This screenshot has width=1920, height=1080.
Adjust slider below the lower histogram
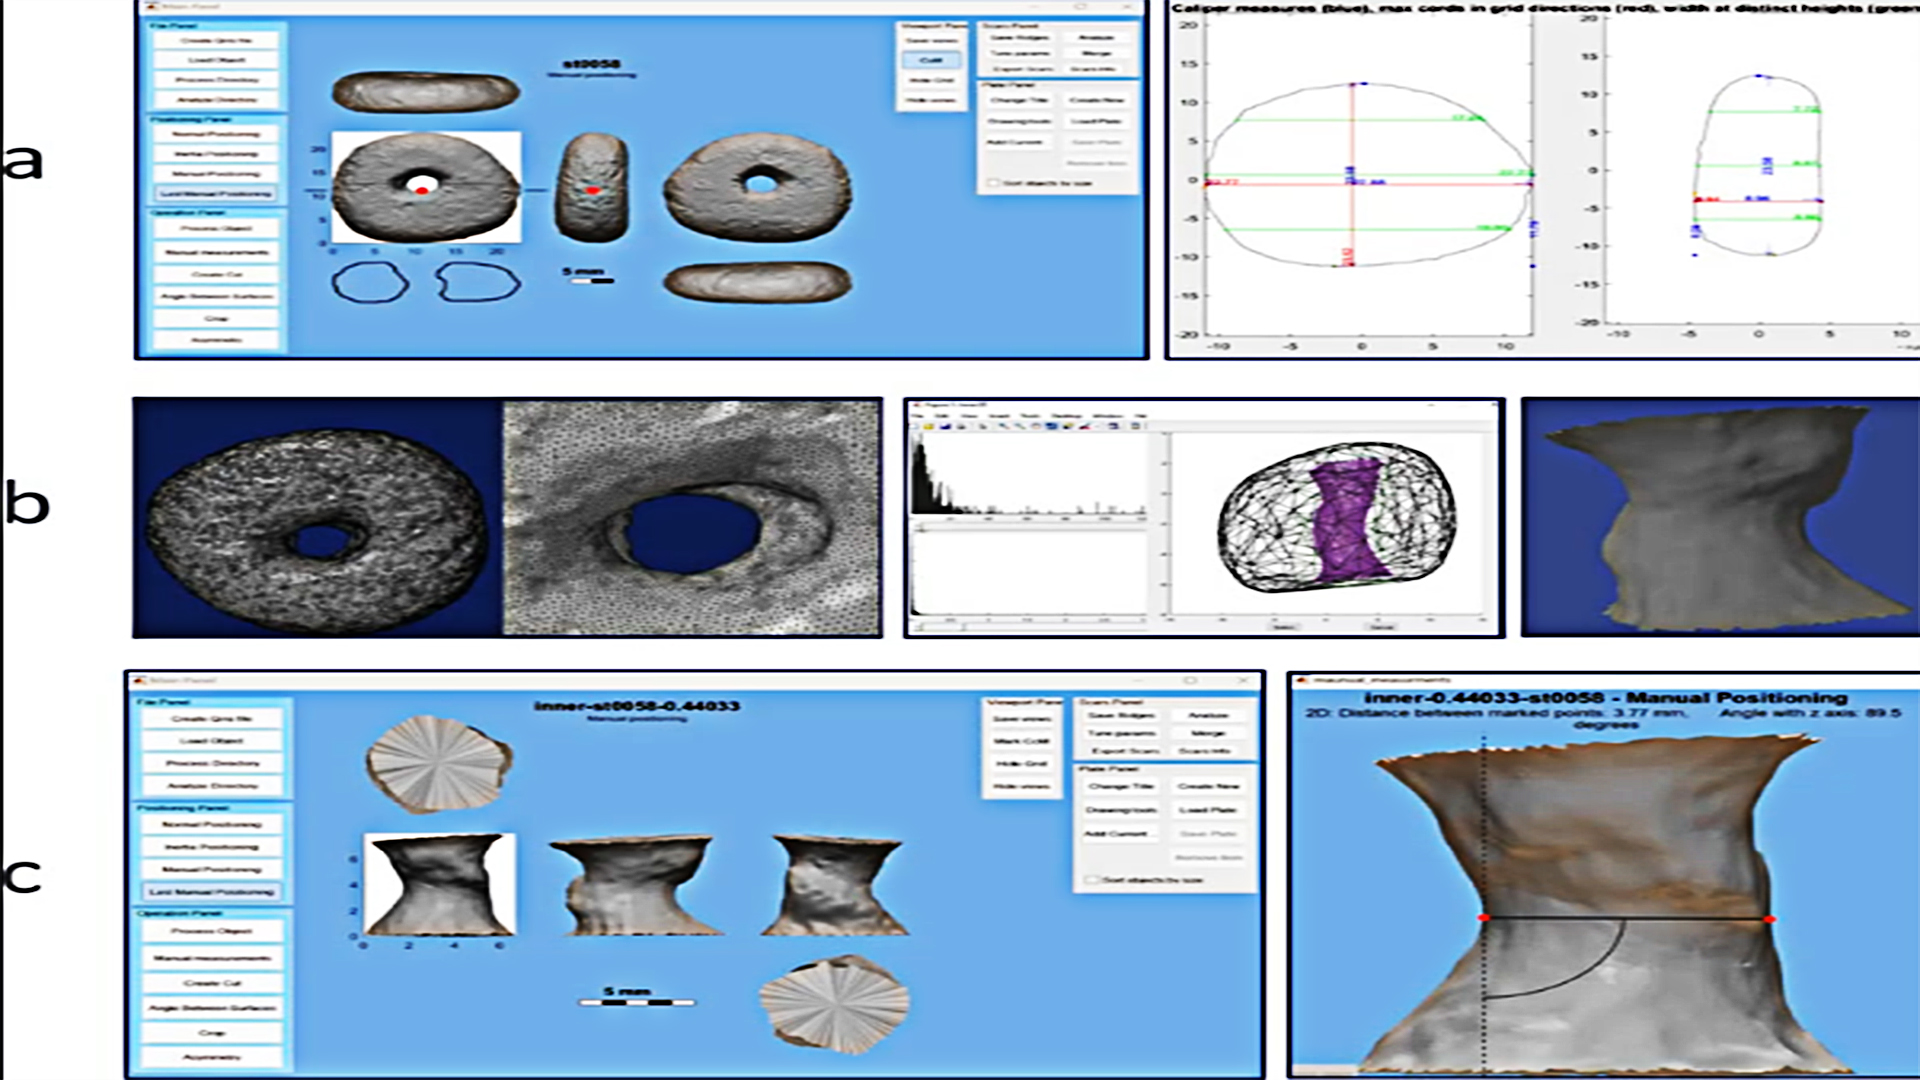pos(1029,628)
